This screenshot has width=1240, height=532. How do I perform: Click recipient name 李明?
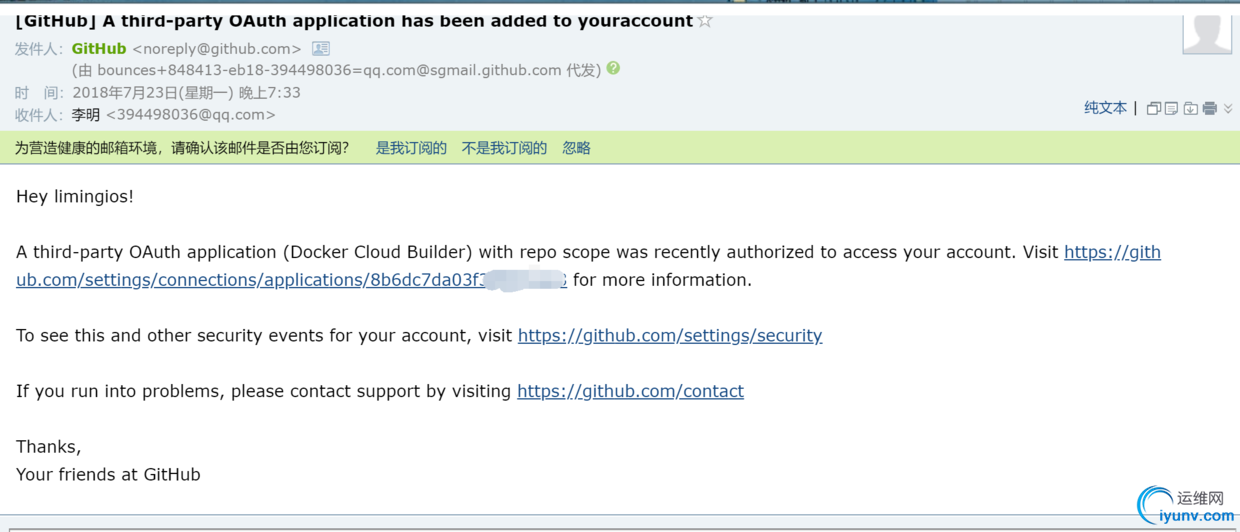coord(86,115)
